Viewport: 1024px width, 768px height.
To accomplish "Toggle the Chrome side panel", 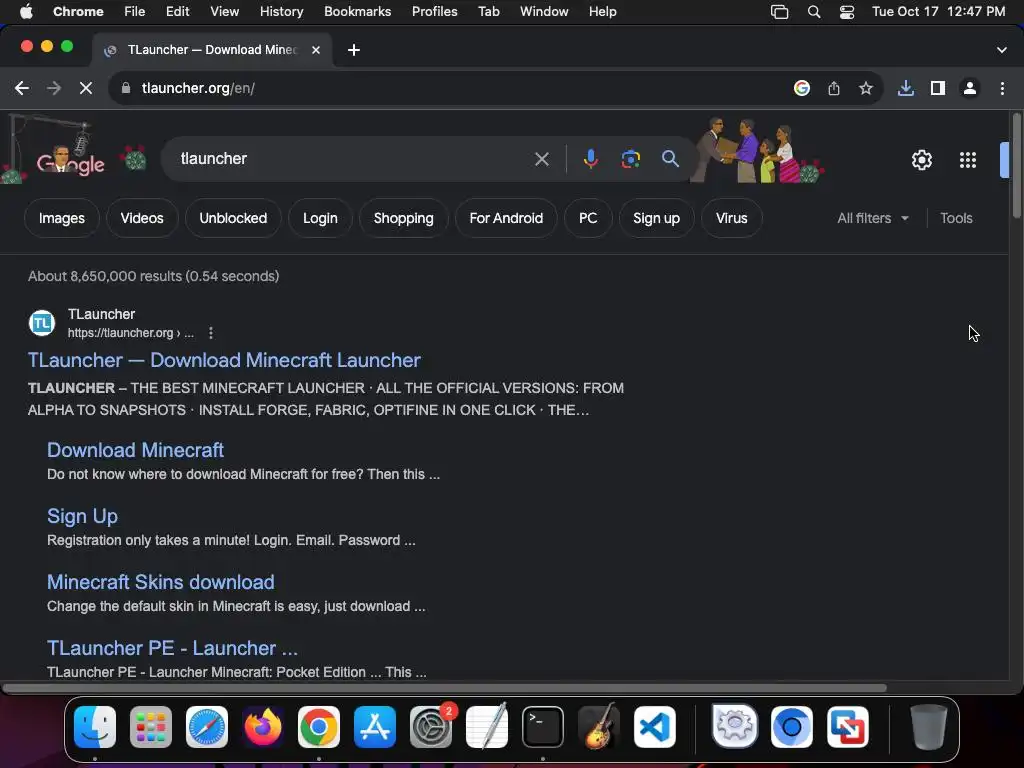I will [x=938, y=88].
